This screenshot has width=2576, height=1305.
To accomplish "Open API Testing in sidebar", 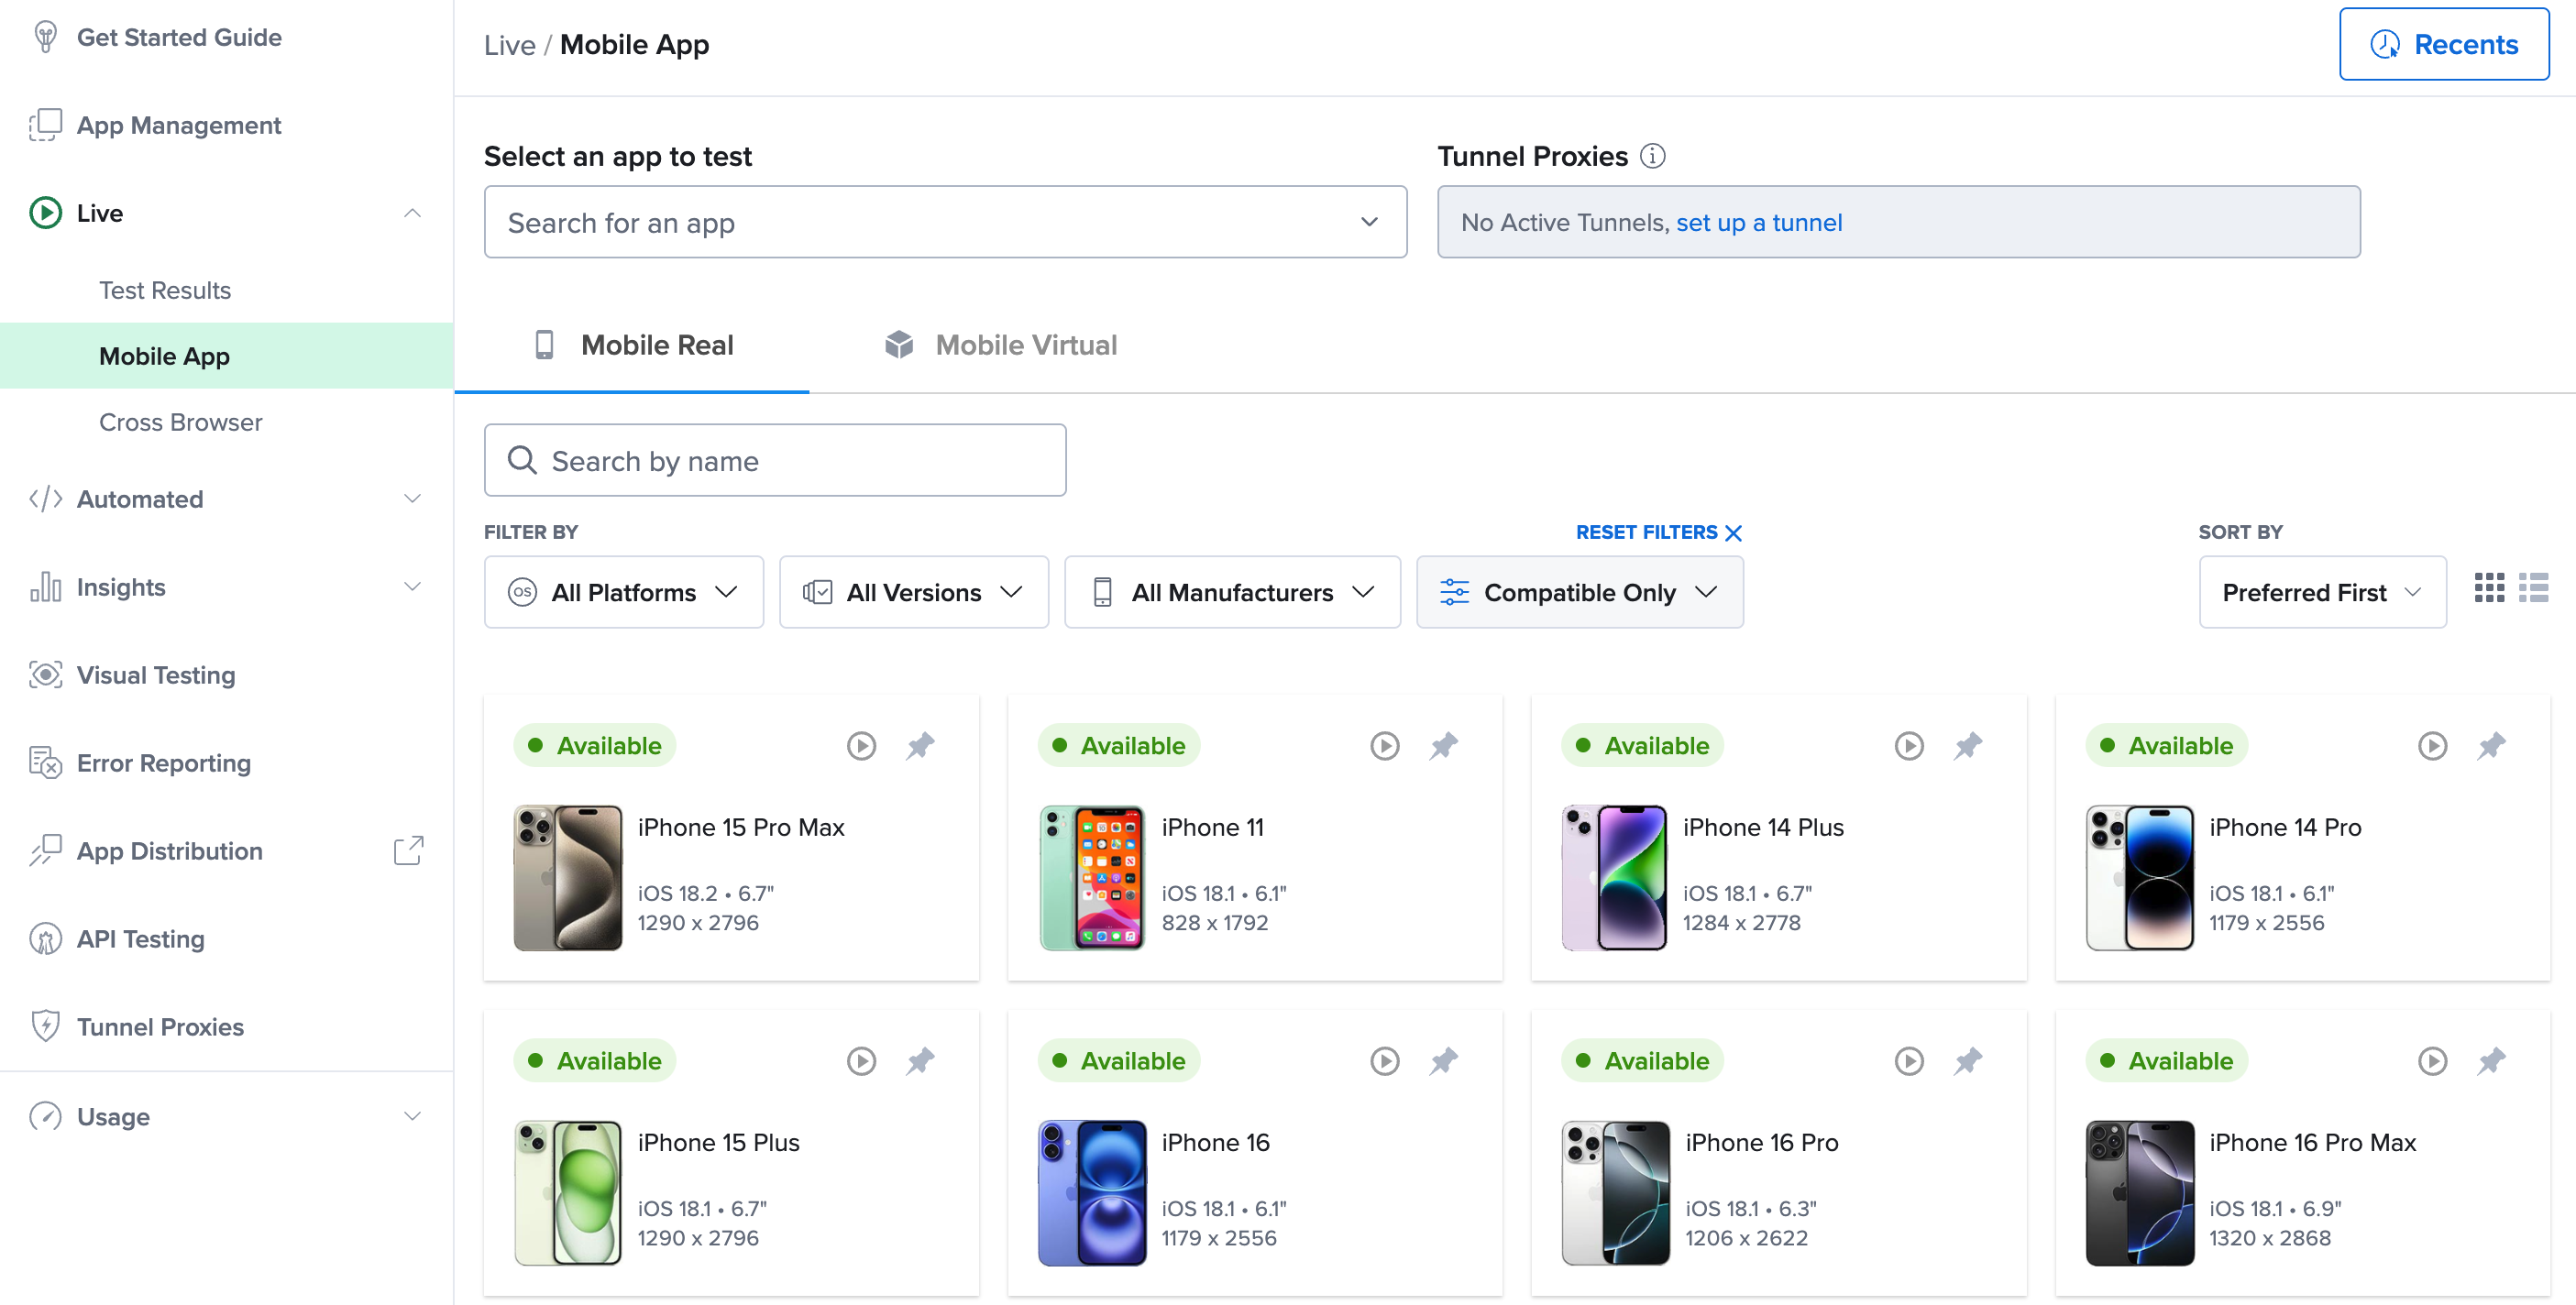I will point(140,939).
